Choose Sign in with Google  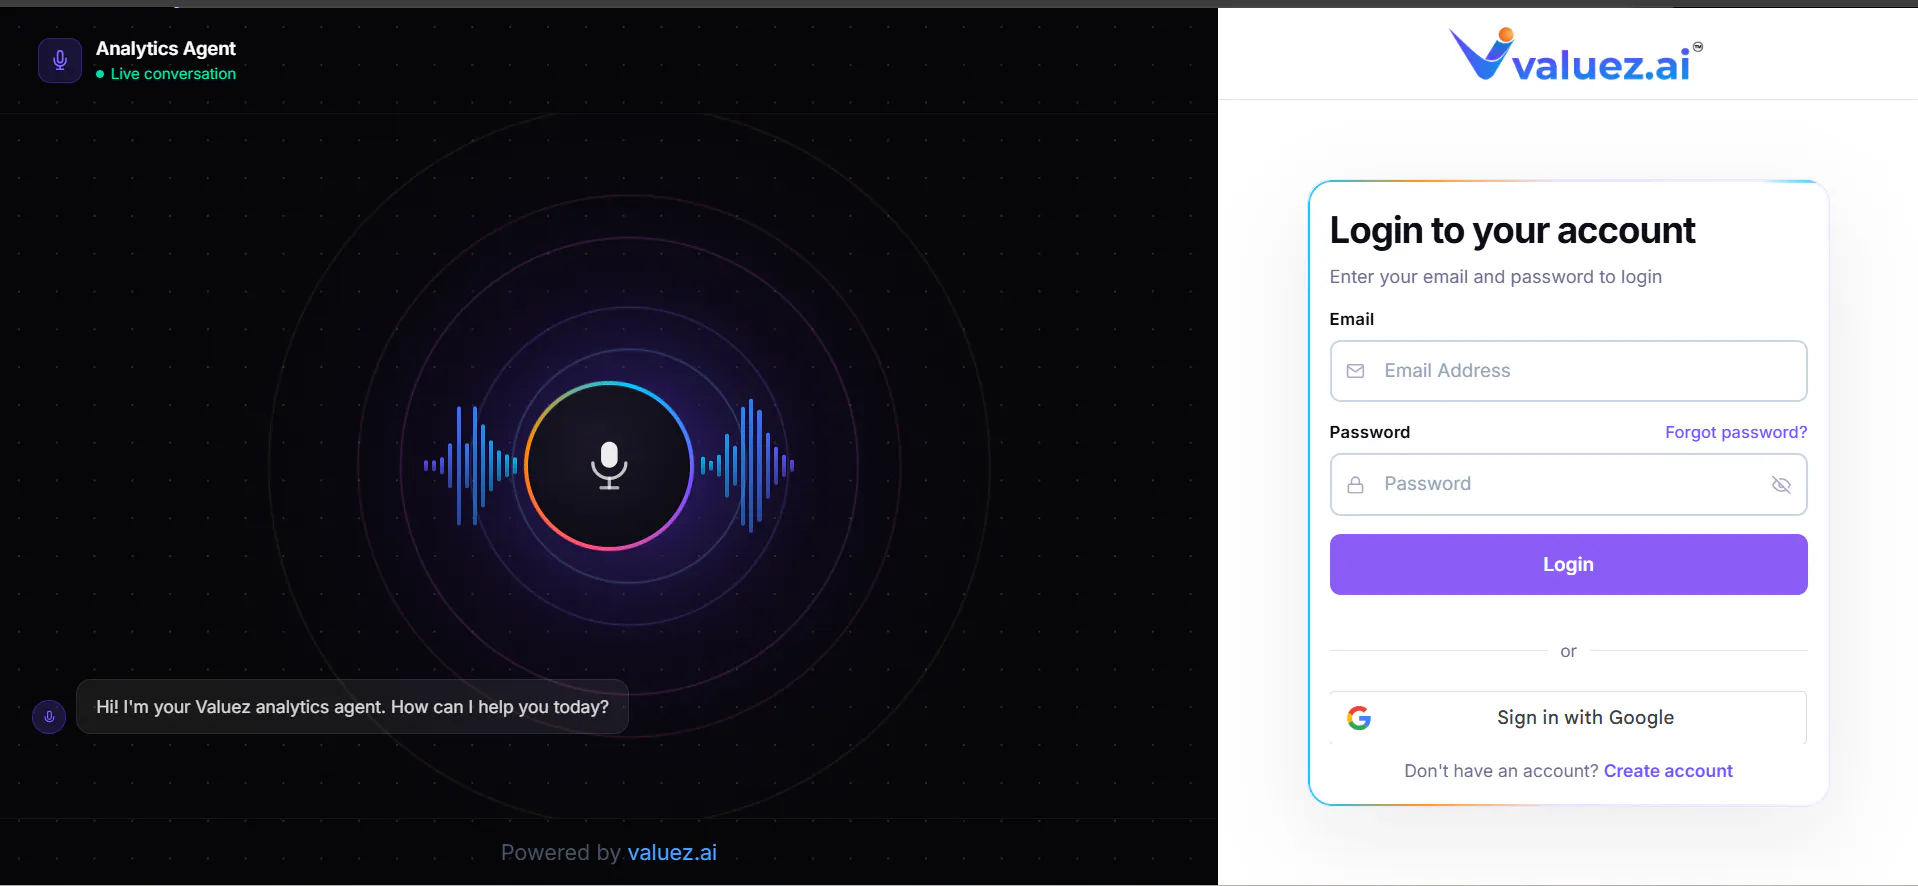1568,718
